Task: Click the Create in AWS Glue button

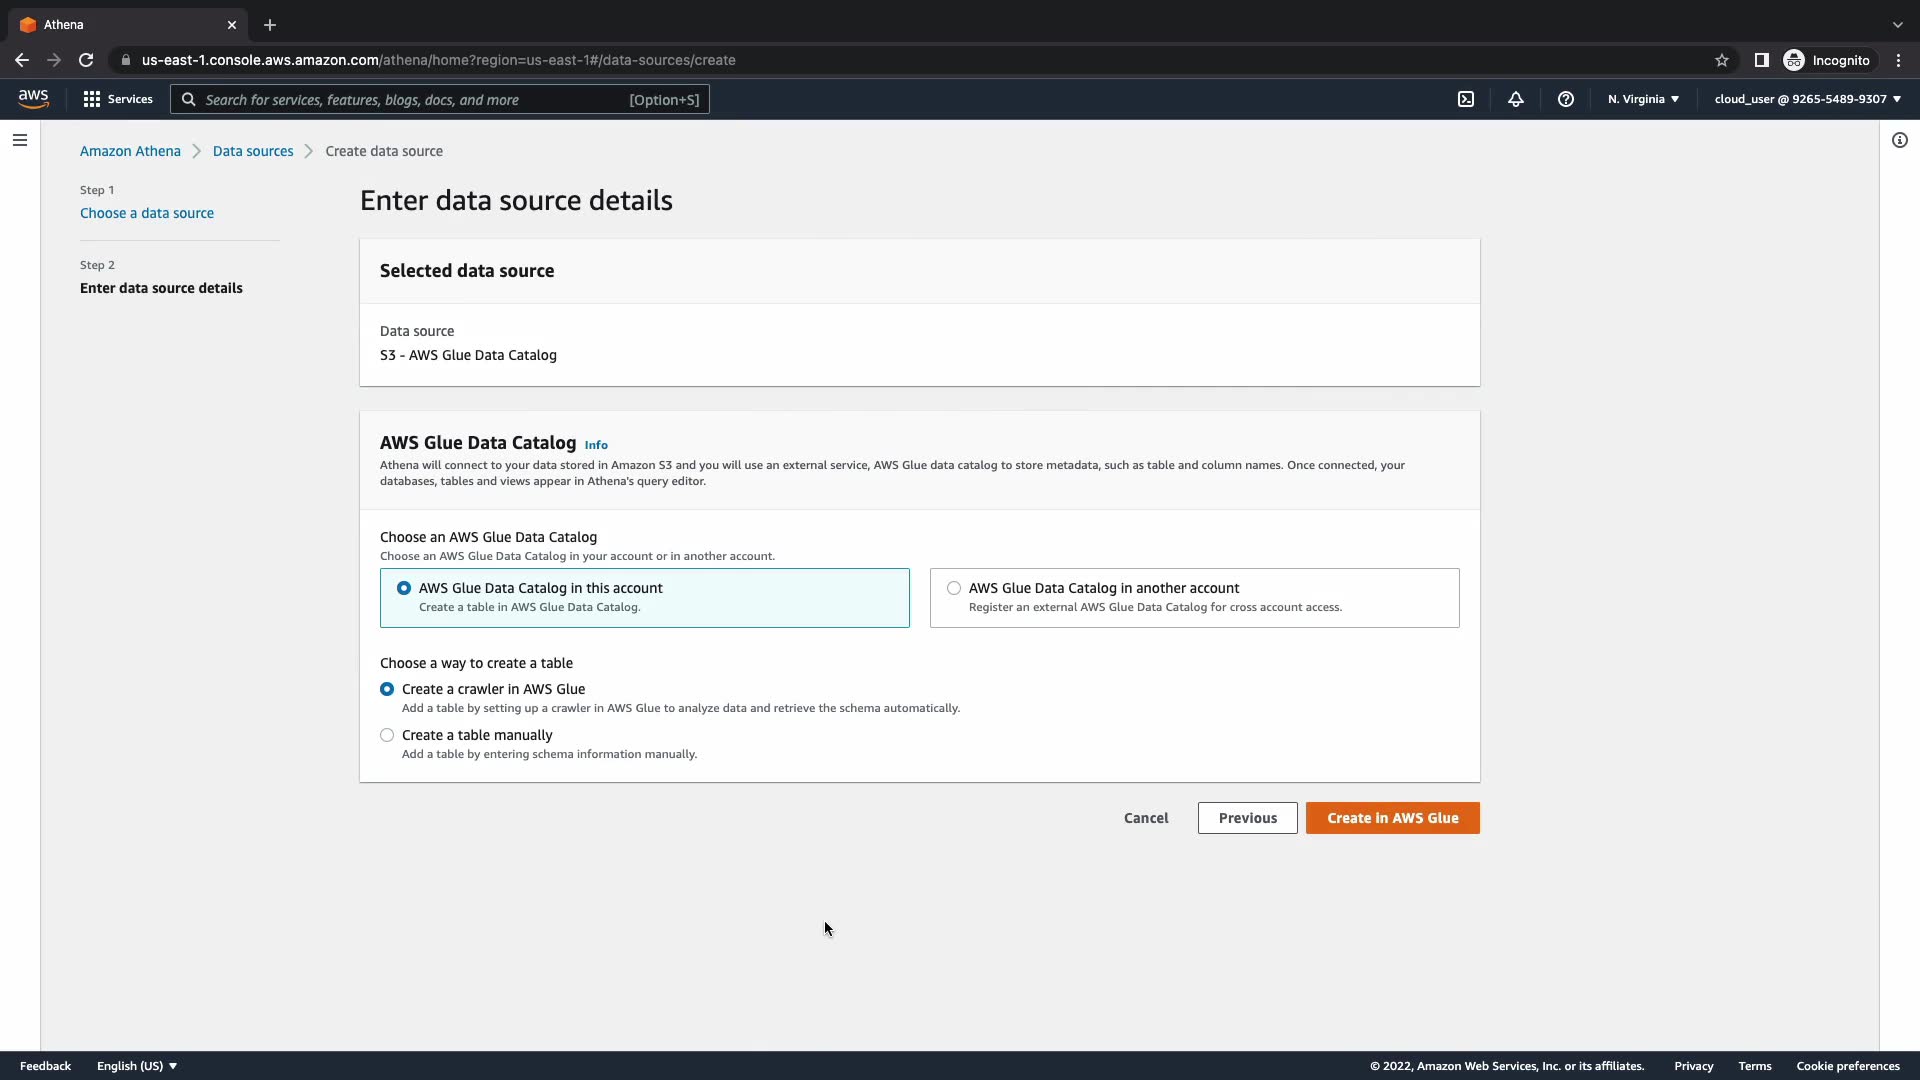Action: (x=1392, y=818)
